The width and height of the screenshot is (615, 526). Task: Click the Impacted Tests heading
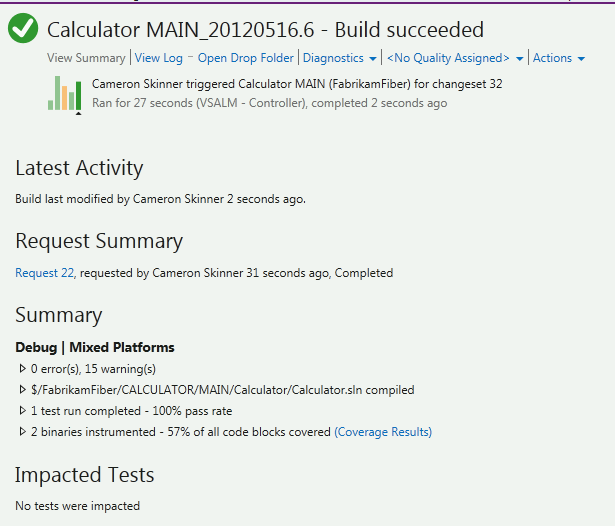point(85,474)
